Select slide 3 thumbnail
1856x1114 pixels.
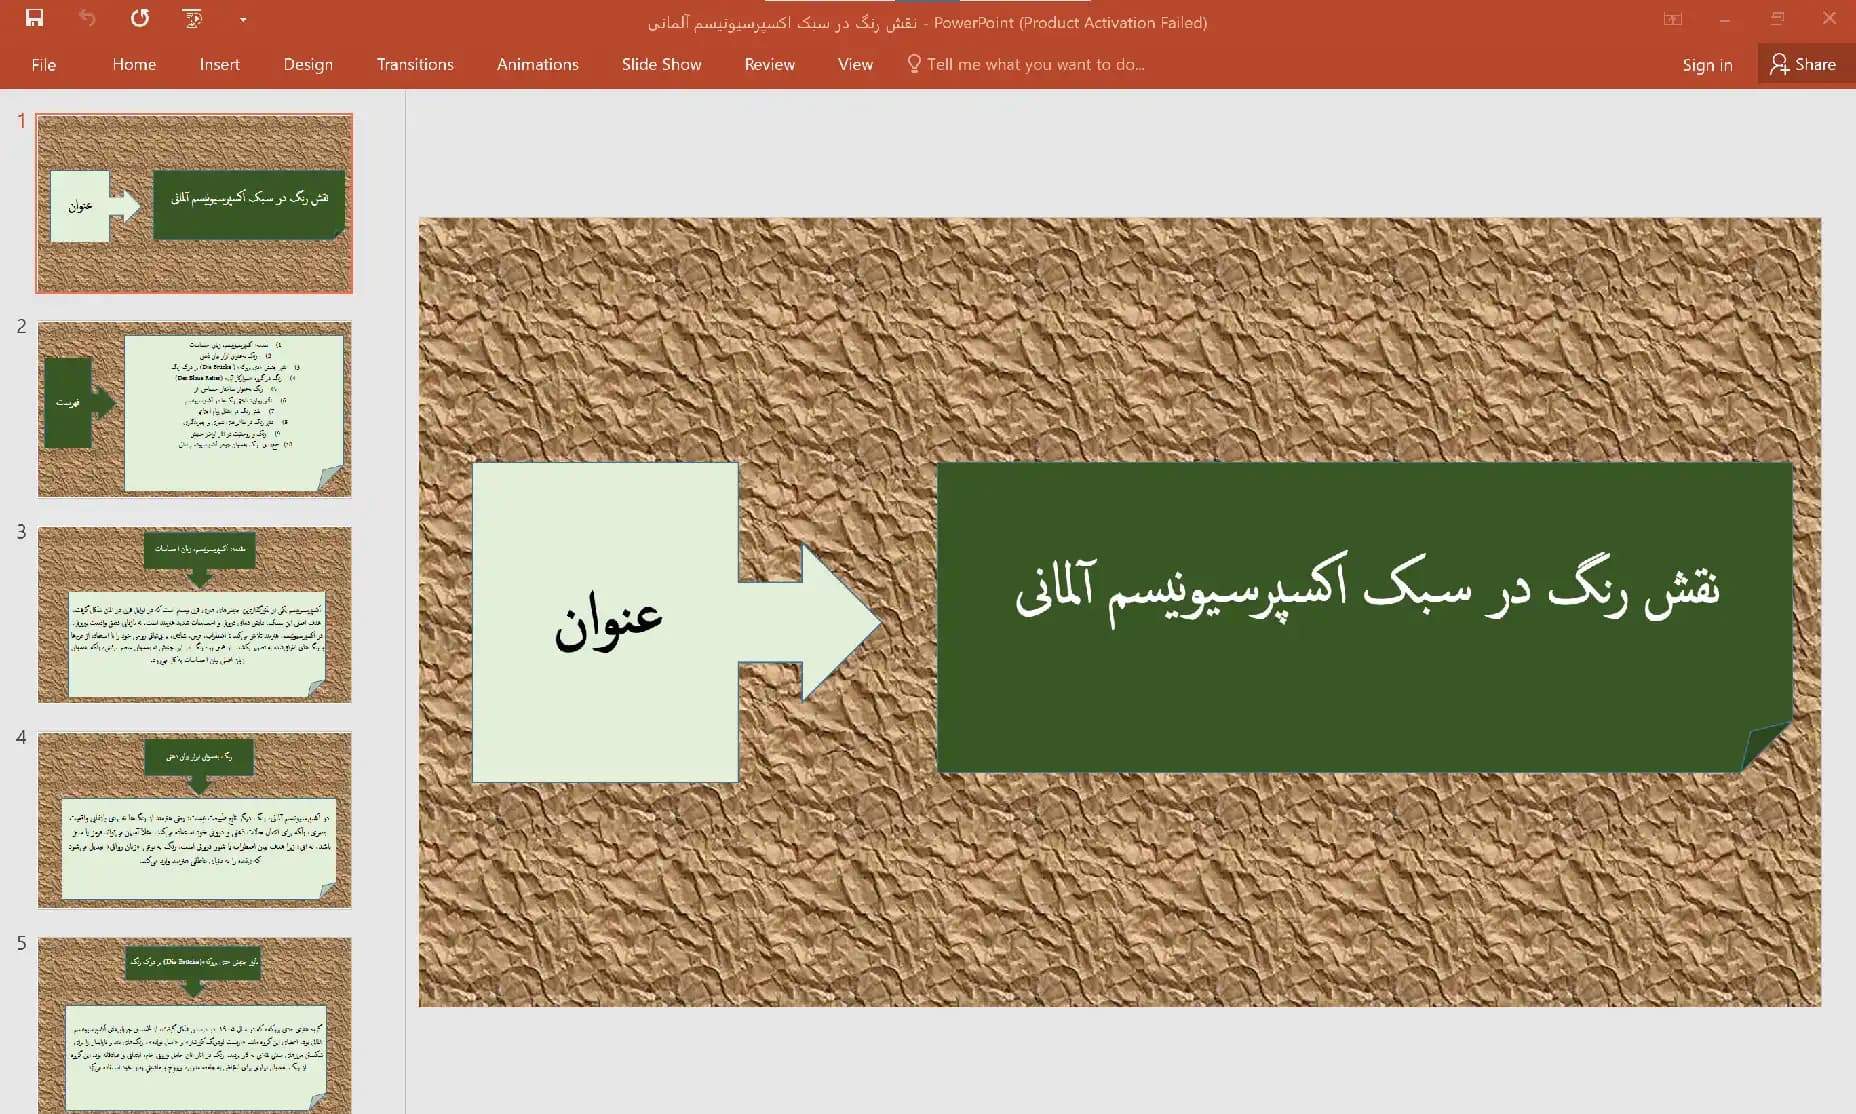[194, 614]
